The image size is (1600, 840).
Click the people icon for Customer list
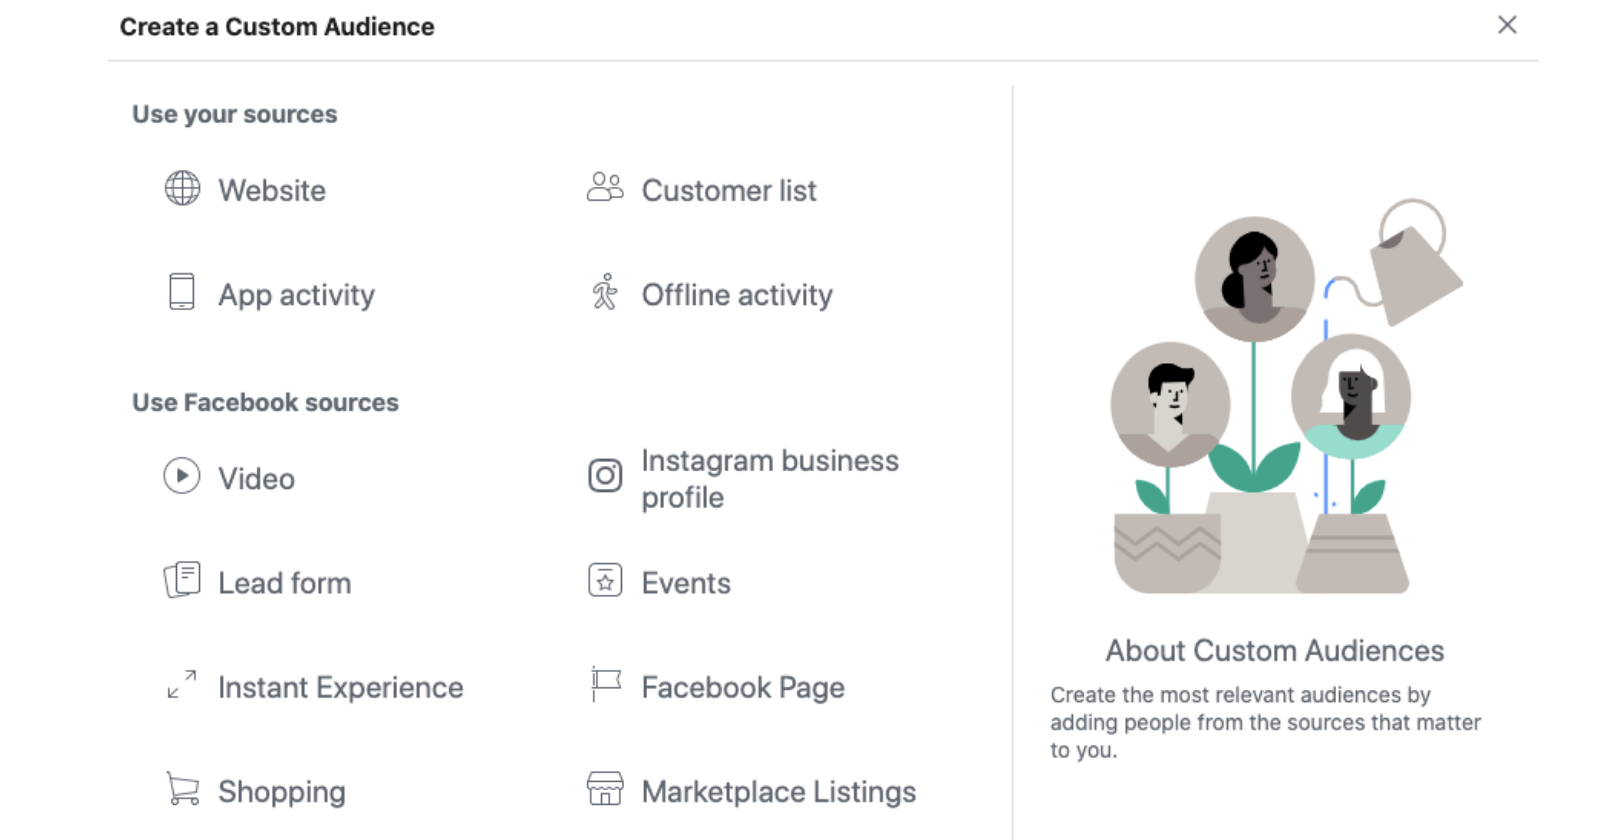click(x=604, y=187)
